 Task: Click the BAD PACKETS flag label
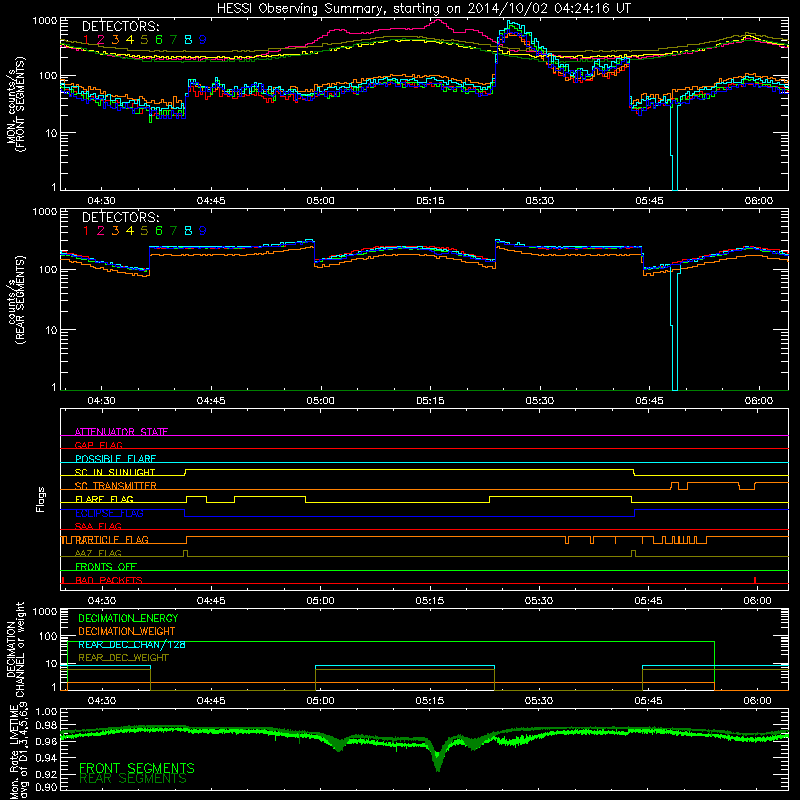pyautogui.click(x=109, y=580)
